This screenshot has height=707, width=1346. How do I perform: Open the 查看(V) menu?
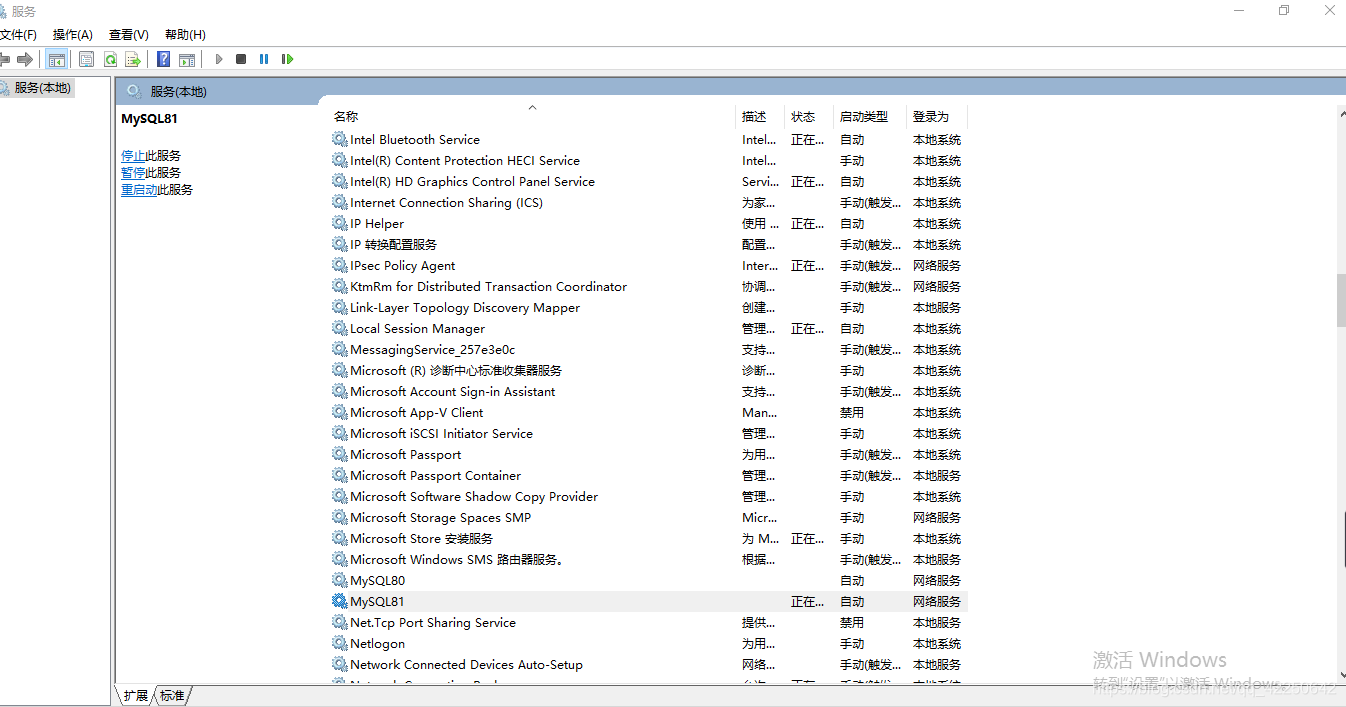[127, 33]
